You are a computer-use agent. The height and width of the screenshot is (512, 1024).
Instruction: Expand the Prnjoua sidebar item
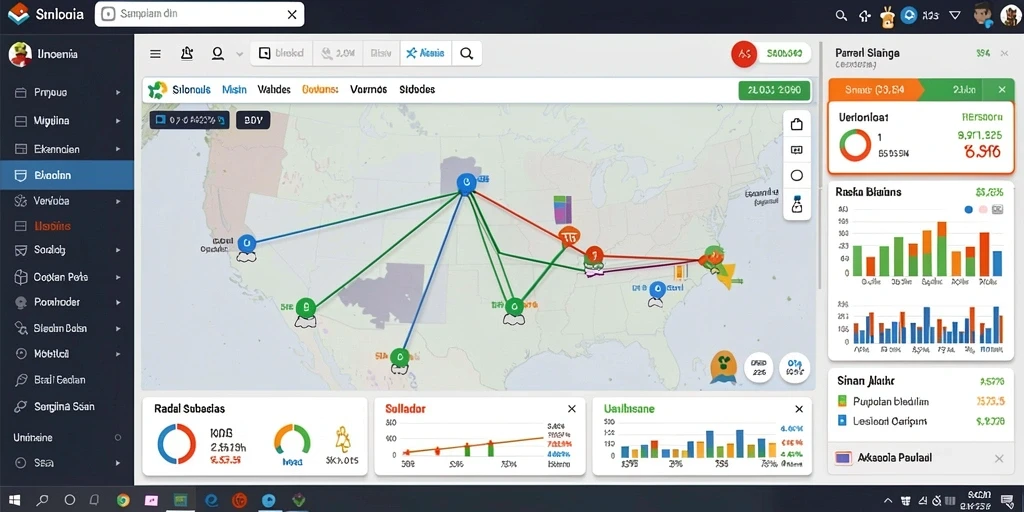(67, 93)
